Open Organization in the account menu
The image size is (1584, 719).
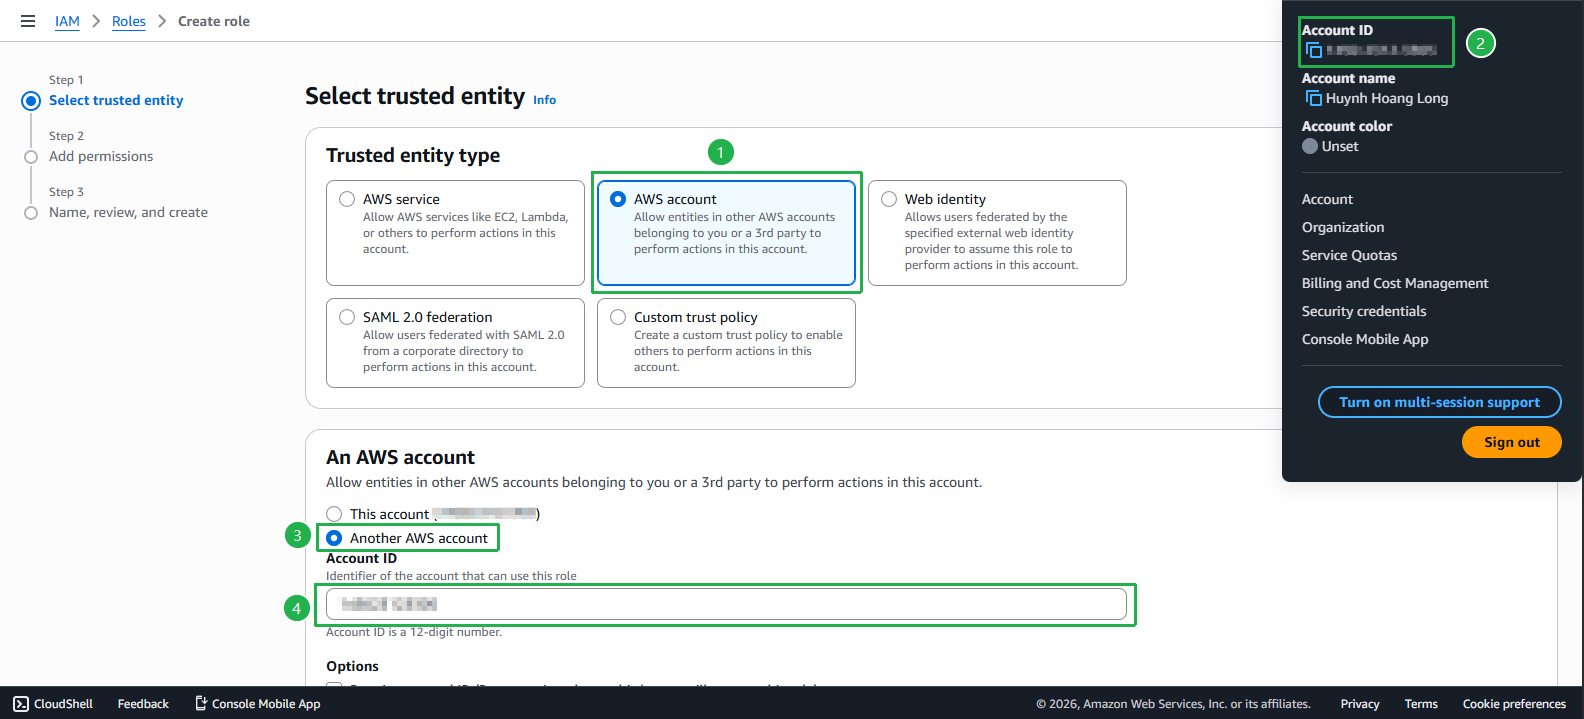1343,227
